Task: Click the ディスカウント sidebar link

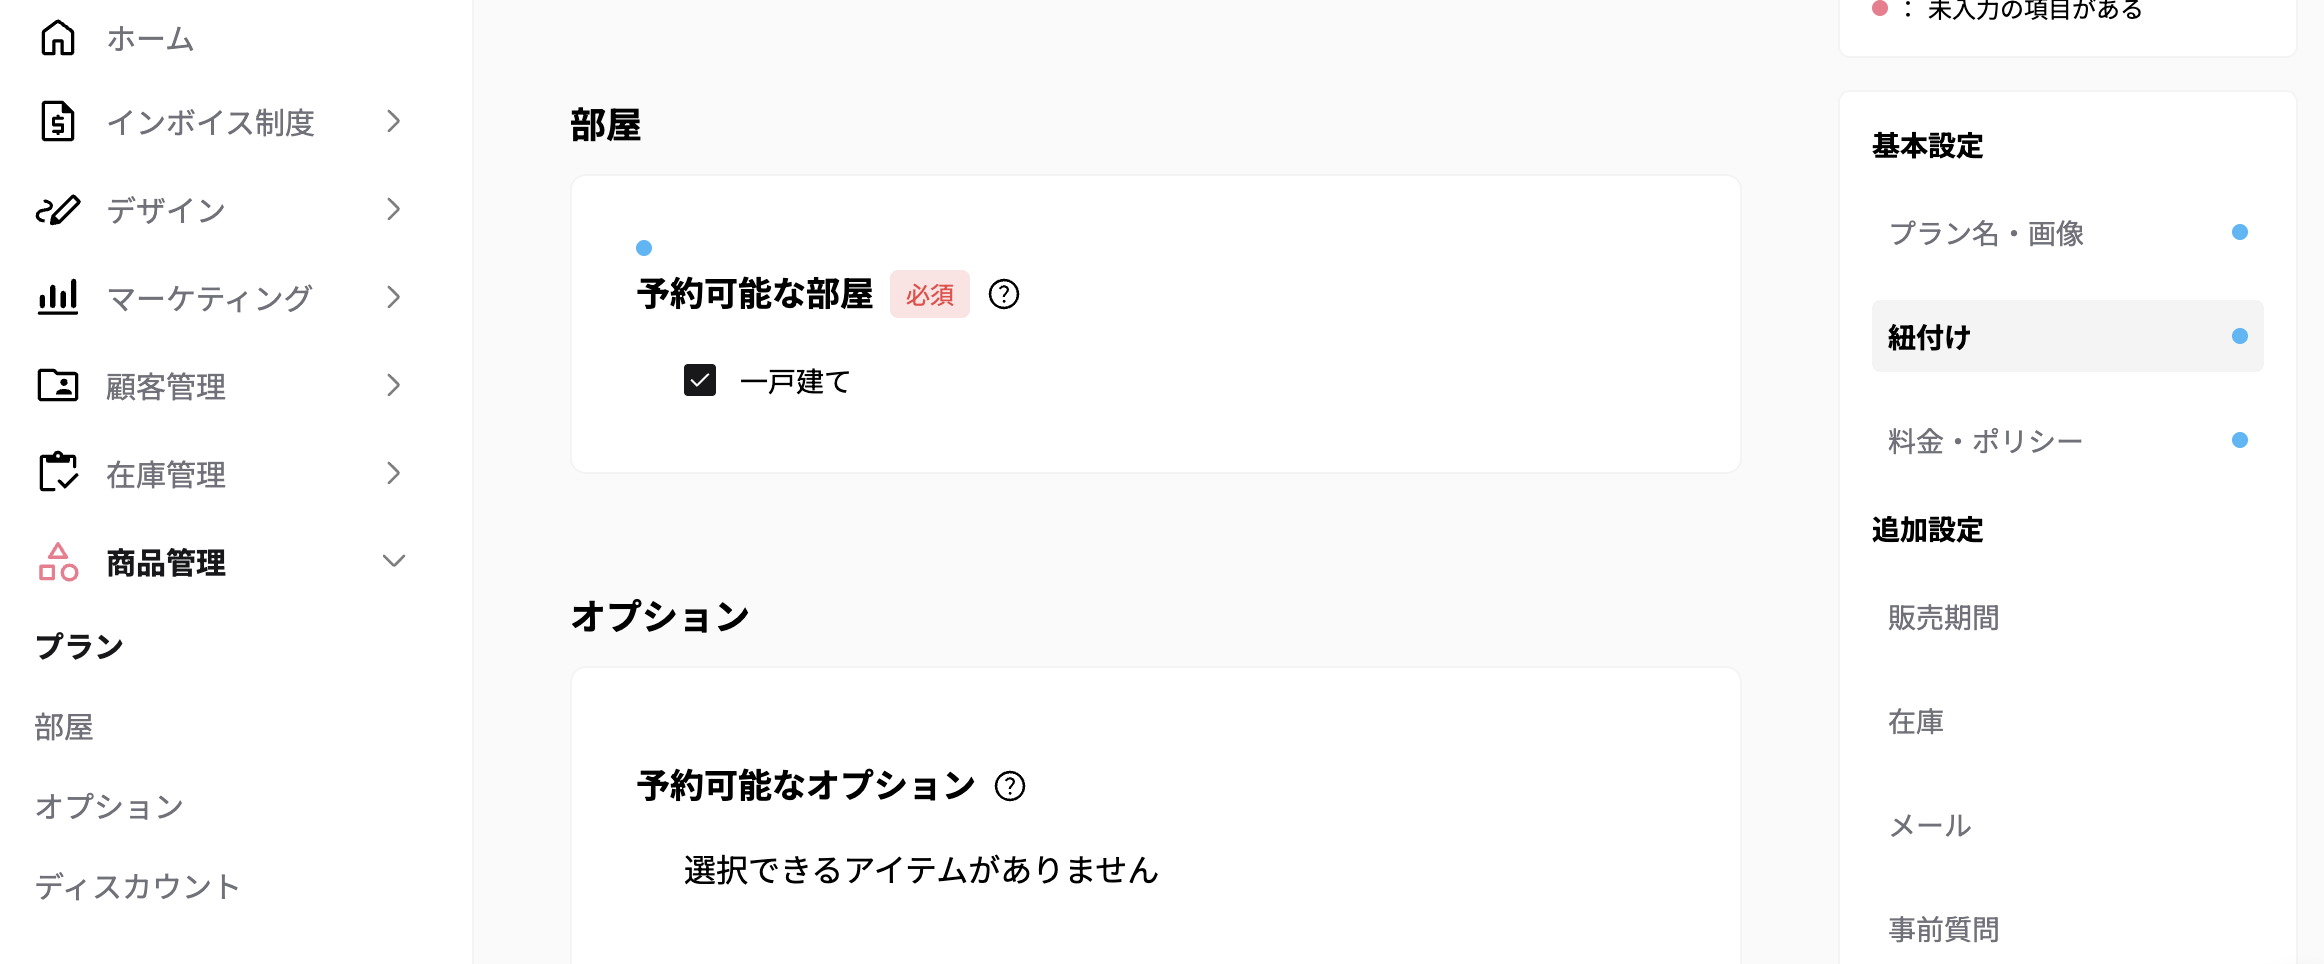Action: click(136, 886)
